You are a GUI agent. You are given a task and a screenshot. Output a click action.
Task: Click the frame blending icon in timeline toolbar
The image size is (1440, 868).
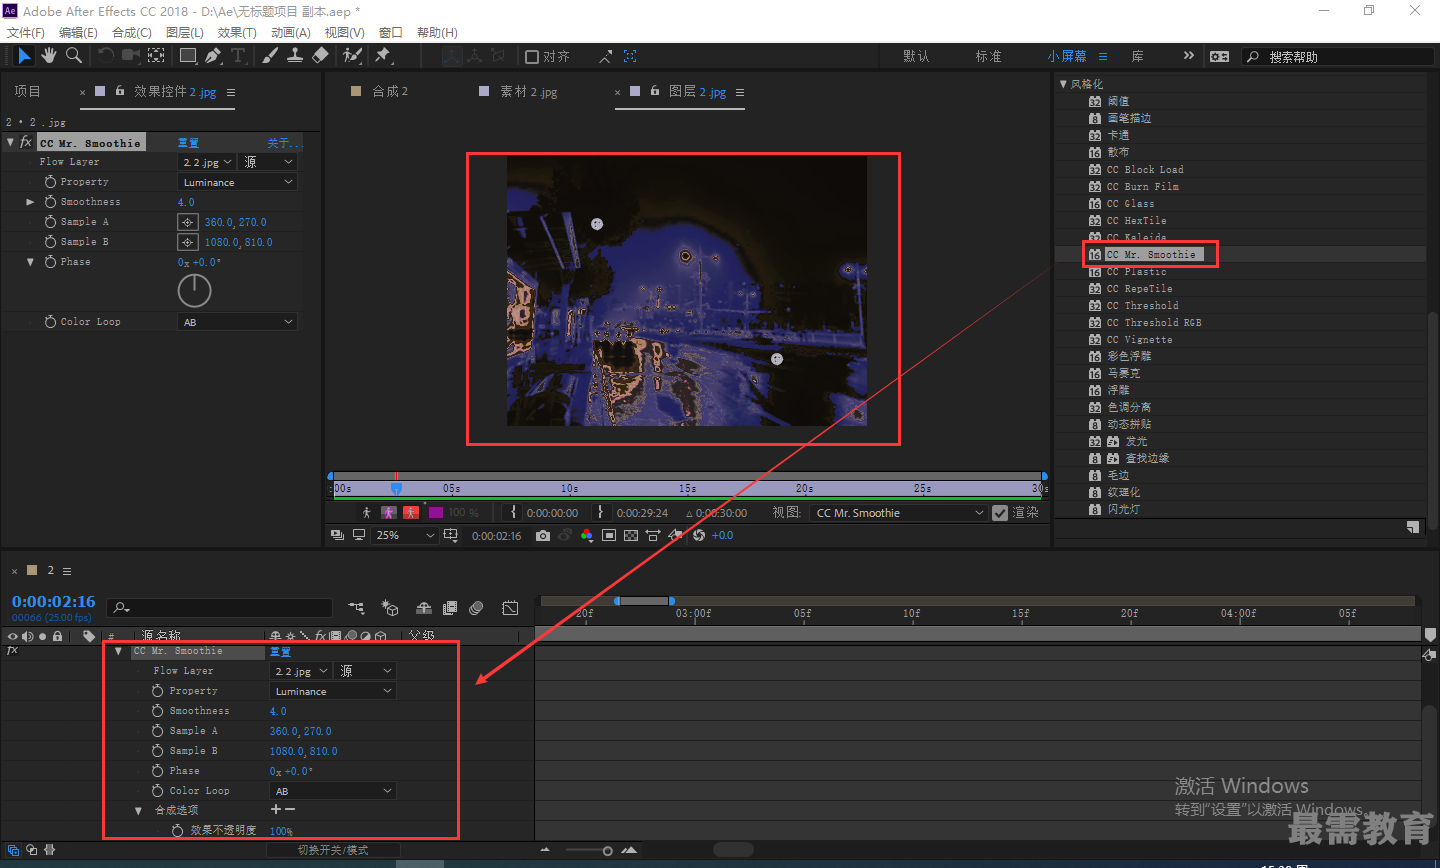point(450,608)
